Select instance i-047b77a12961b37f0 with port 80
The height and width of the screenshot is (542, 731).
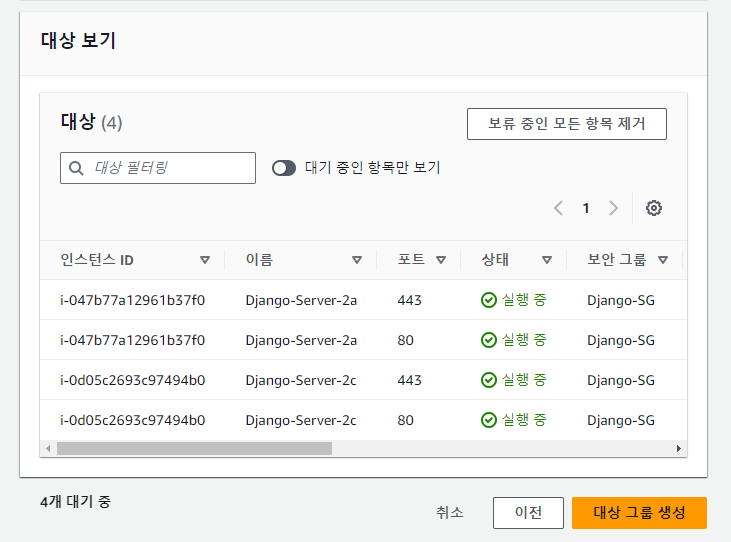tap(132, 340)
